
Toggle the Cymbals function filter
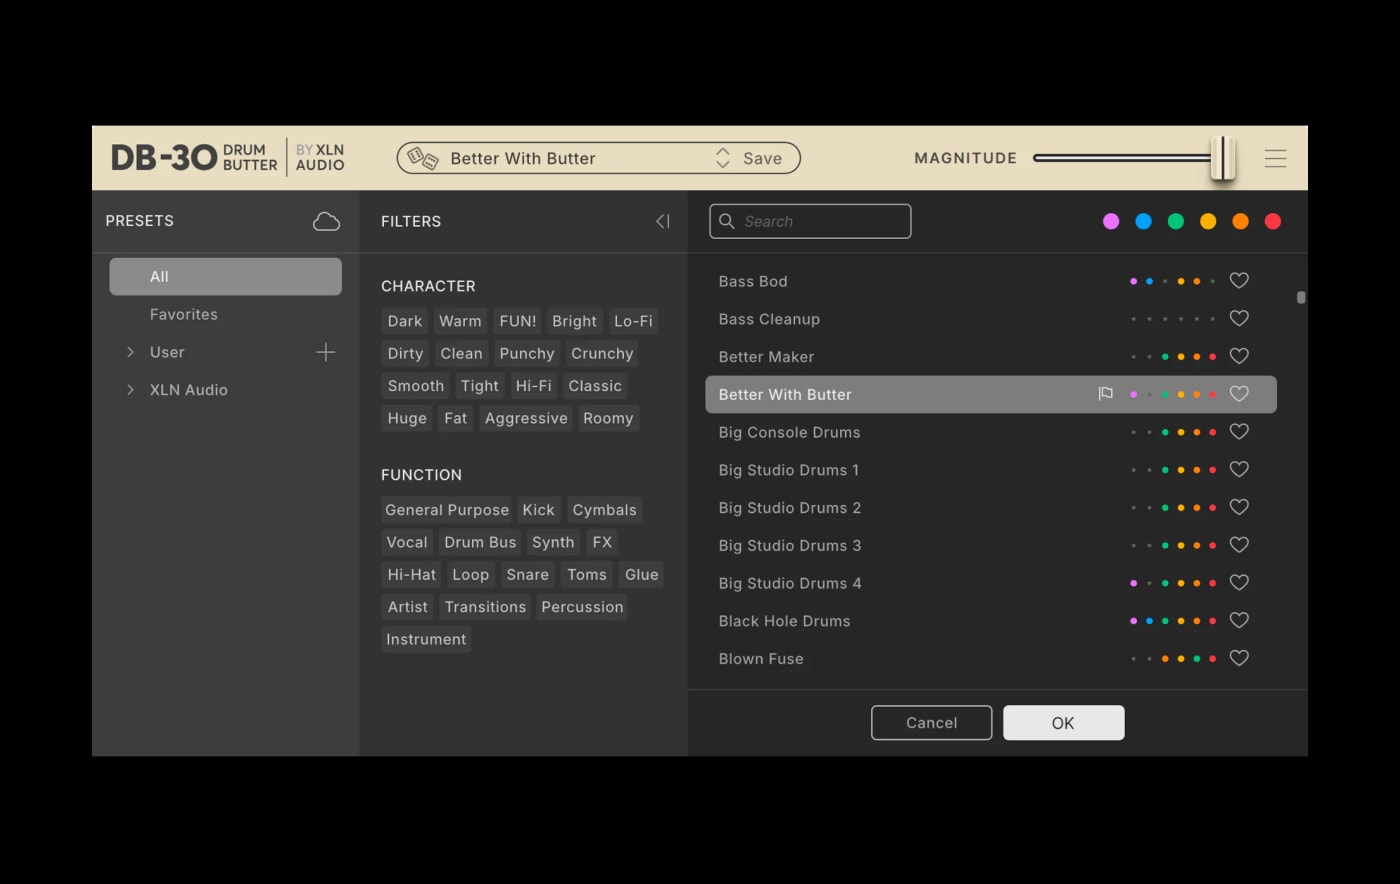[604, 510]
